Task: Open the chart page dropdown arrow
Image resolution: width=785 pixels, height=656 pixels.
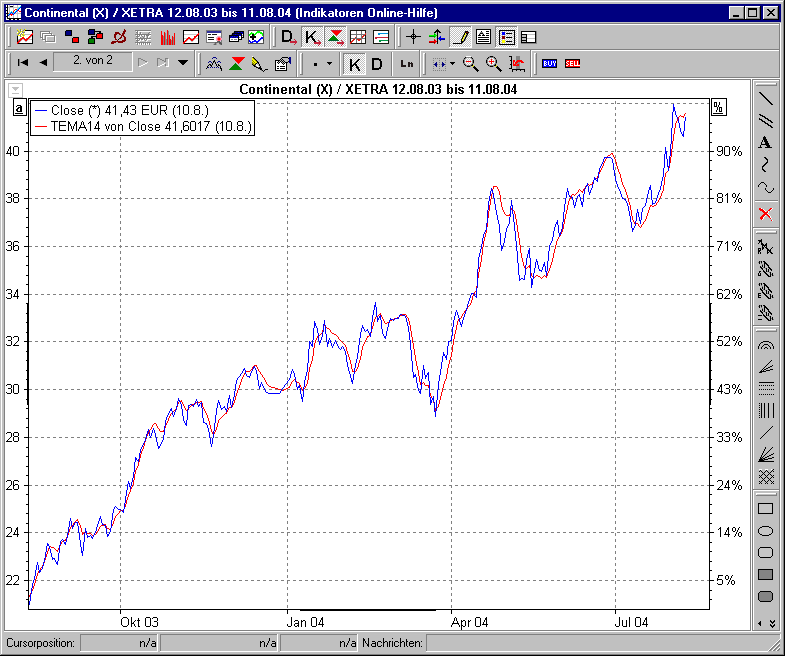Action: coord(183,63)
